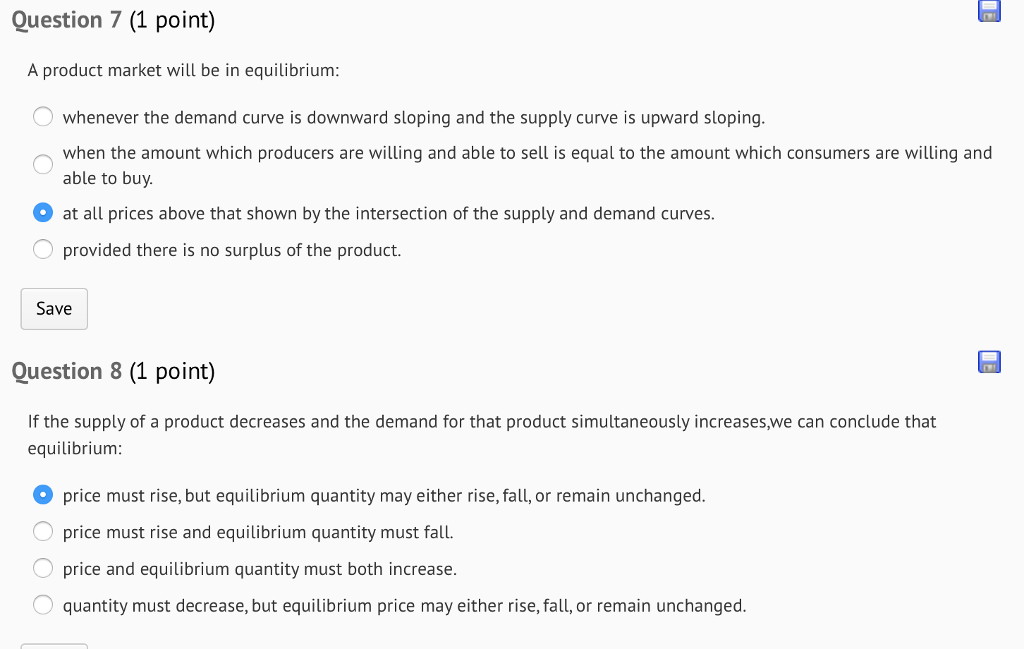Screen dimensions: 1024x649
Task: Deselect the currently selected Question 7 answer
Action: point(42,212)
